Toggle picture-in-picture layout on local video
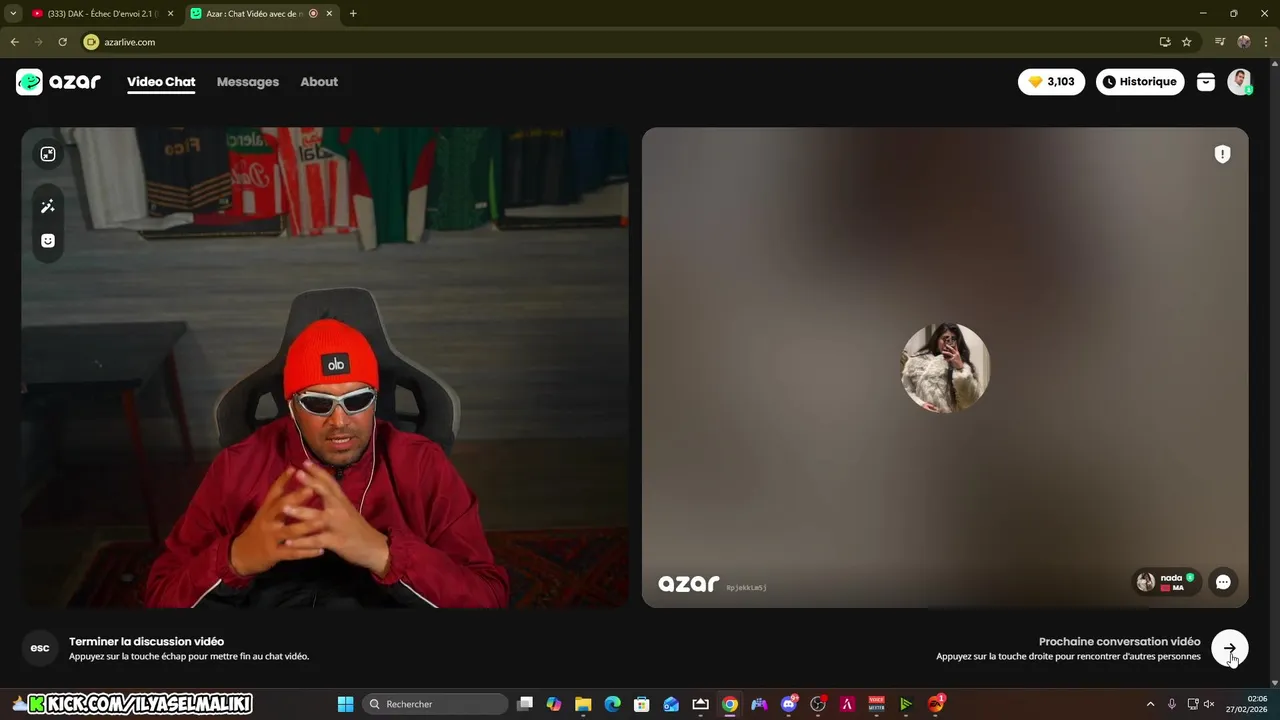This screenshot has height=720, width=1280. click(47, 154)
